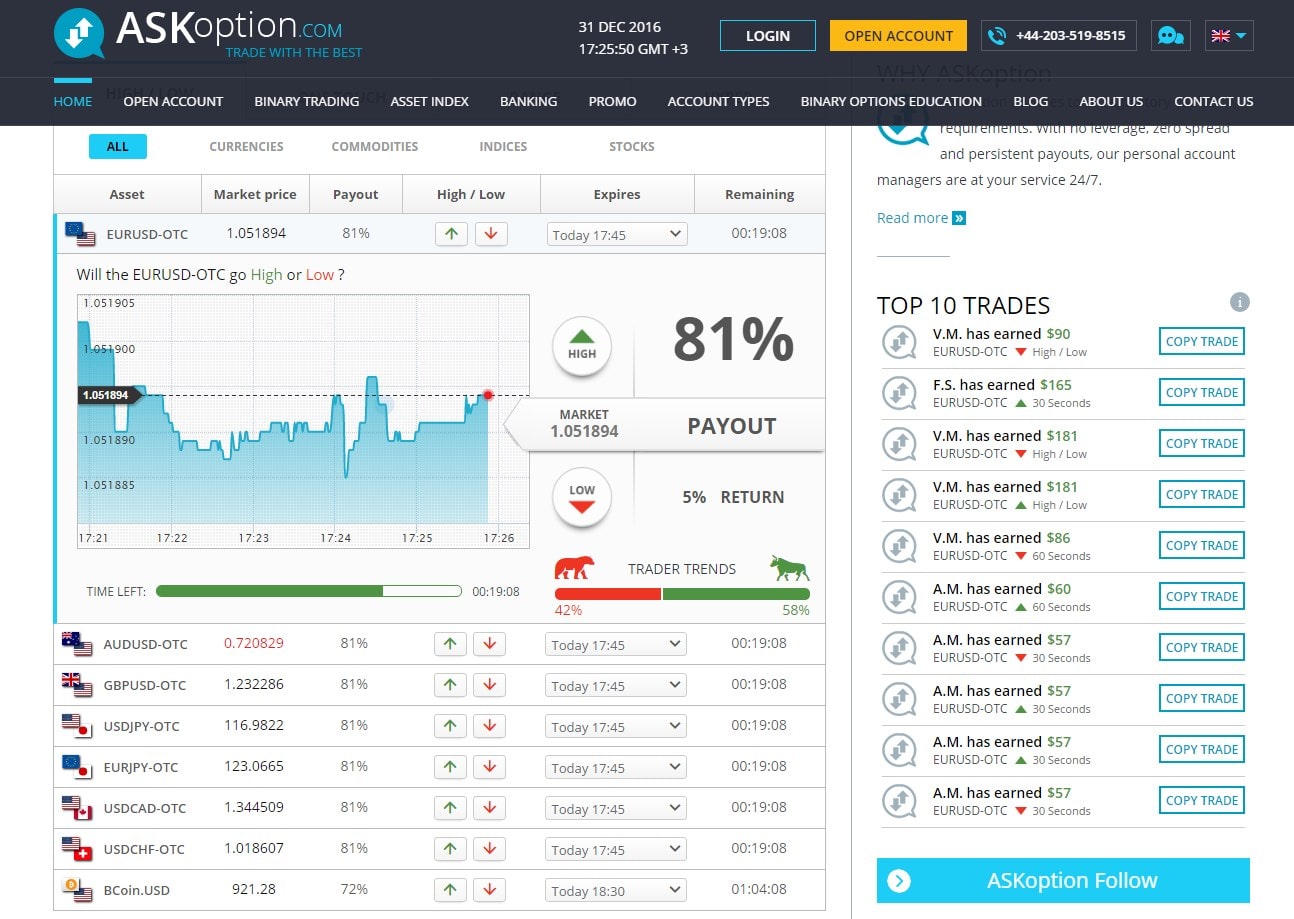Open live chat bubbles icon

click(1170, 36)
